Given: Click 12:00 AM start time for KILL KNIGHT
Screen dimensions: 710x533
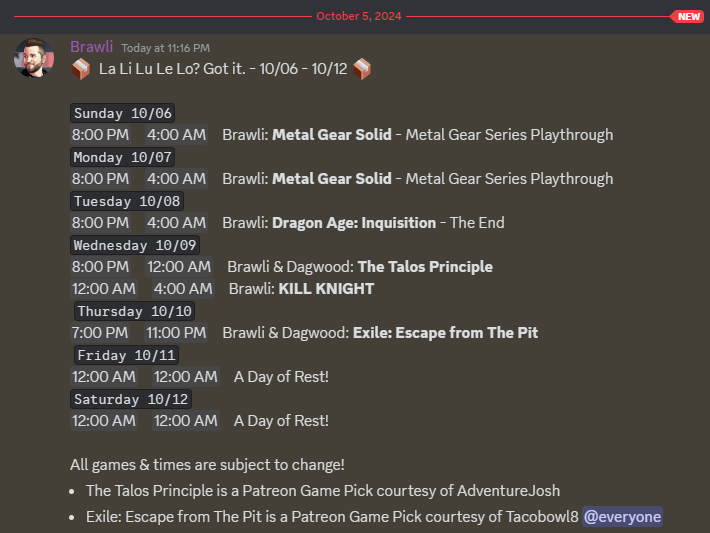Looking at the screenshot, I should pos(104,289).
